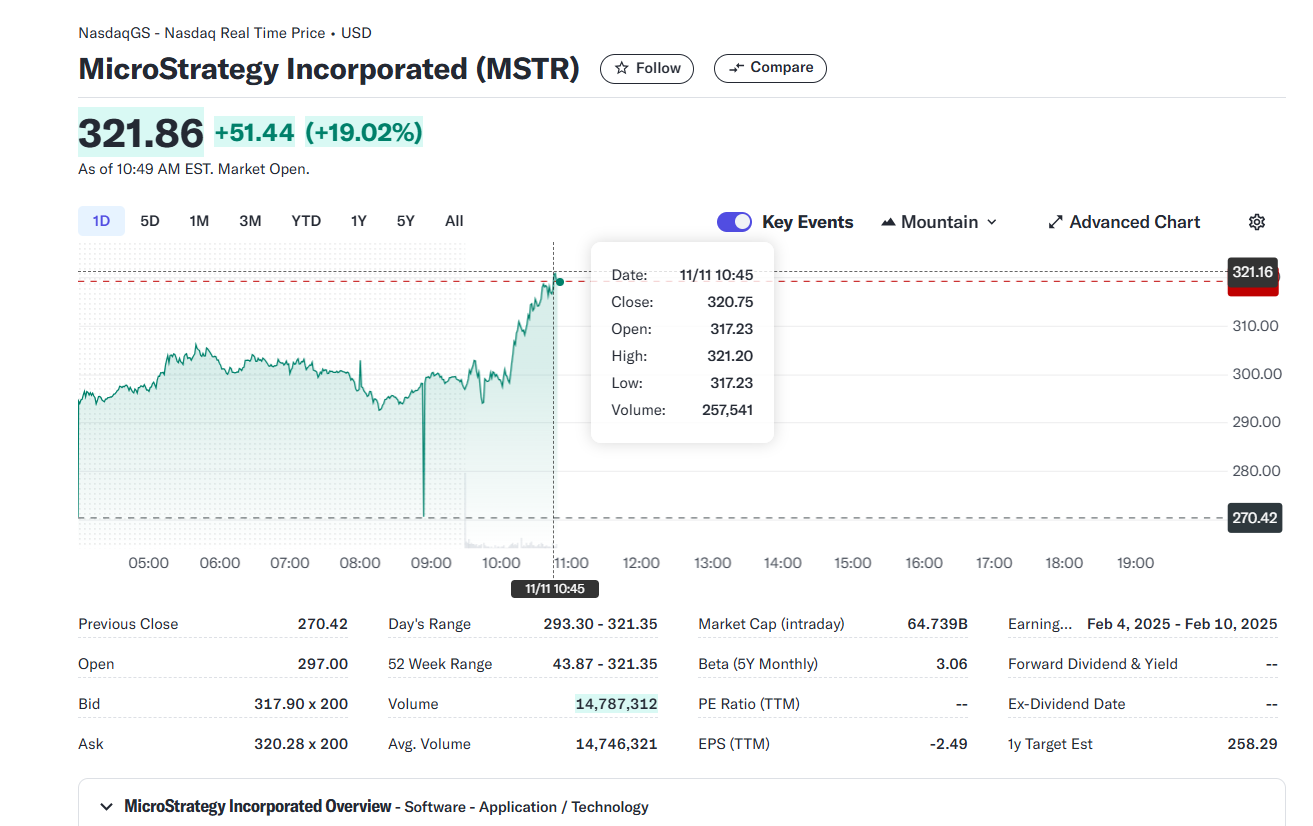Show the YTD chart range
This screenshot has width=1313, height=826.
(x=306, y=221)
